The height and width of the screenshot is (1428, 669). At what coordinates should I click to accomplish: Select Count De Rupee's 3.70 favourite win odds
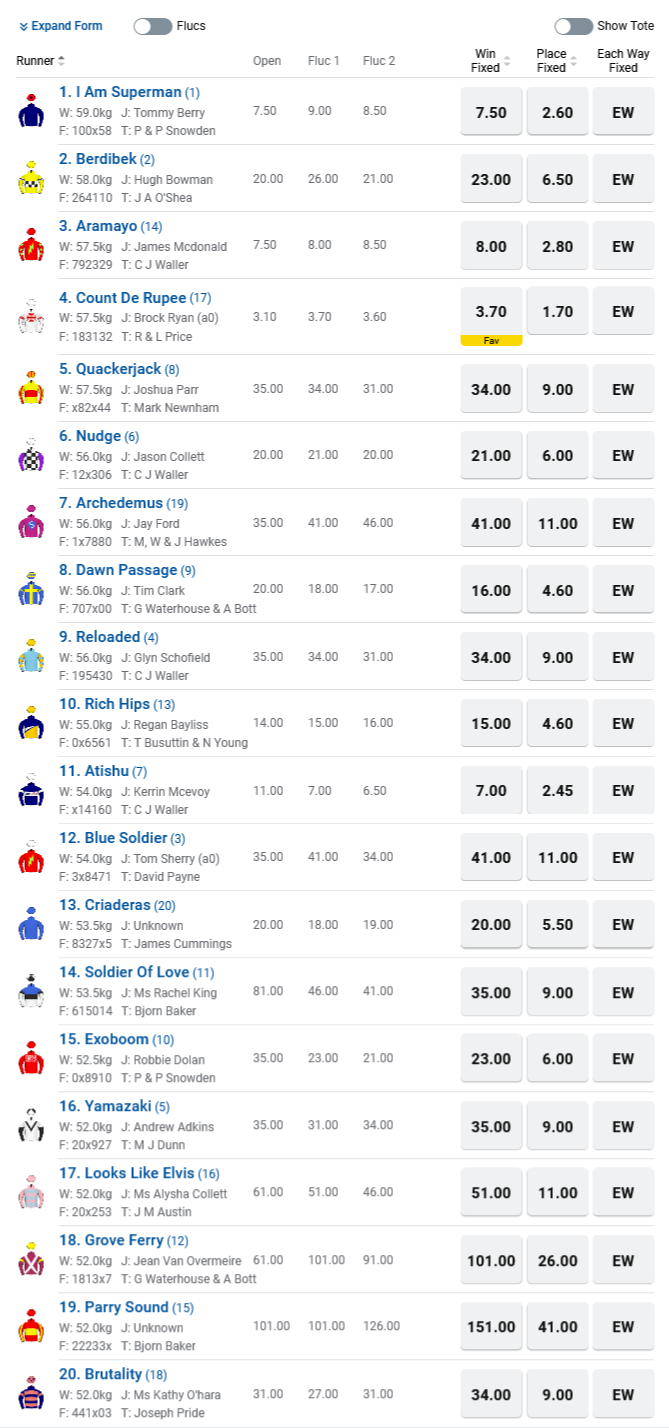click(491, 311)
